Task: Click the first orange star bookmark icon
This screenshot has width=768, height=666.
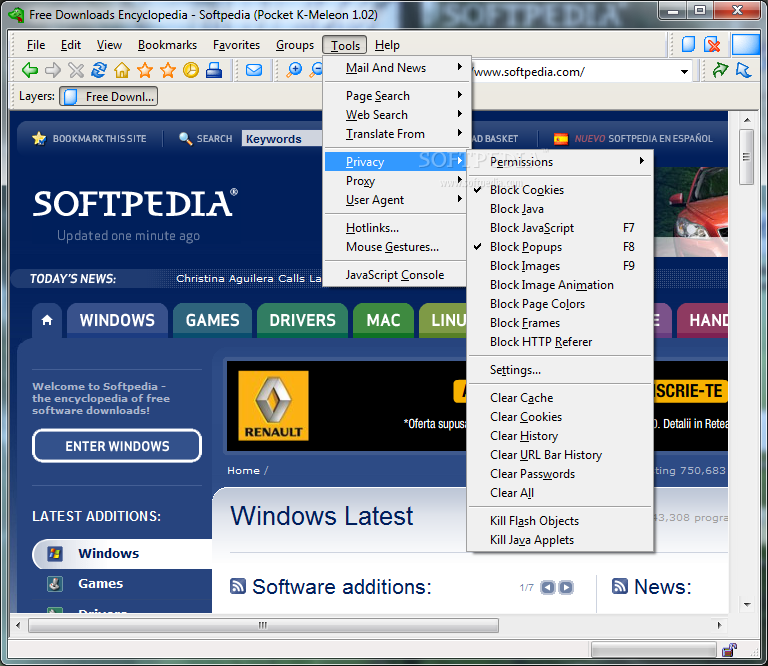Action: (x=145, y=70)
